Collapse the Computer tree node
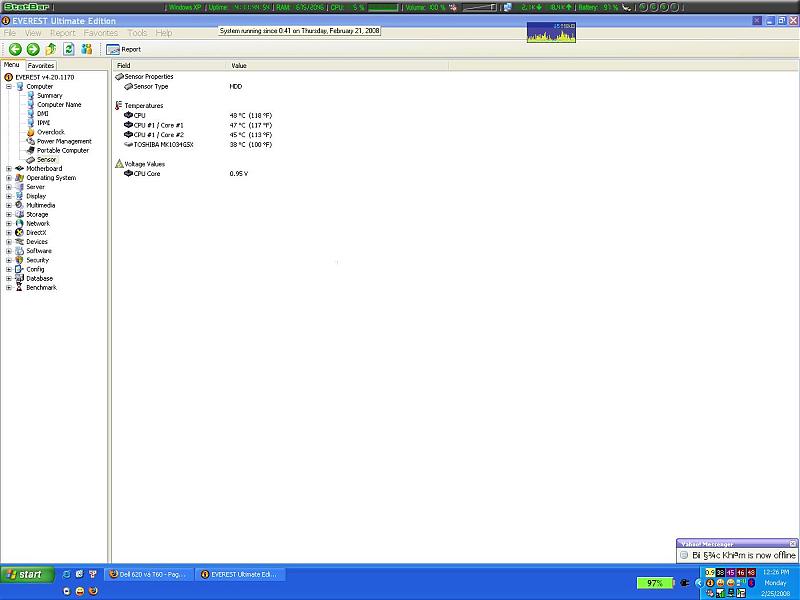This screenshot has width=800, height=600. coord(9,86)
